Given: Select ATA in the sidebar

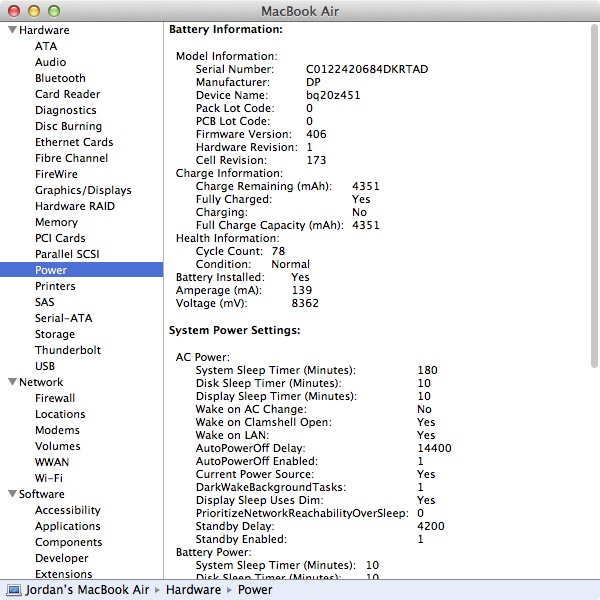Looking at the screenshot, I should (46, 46).
